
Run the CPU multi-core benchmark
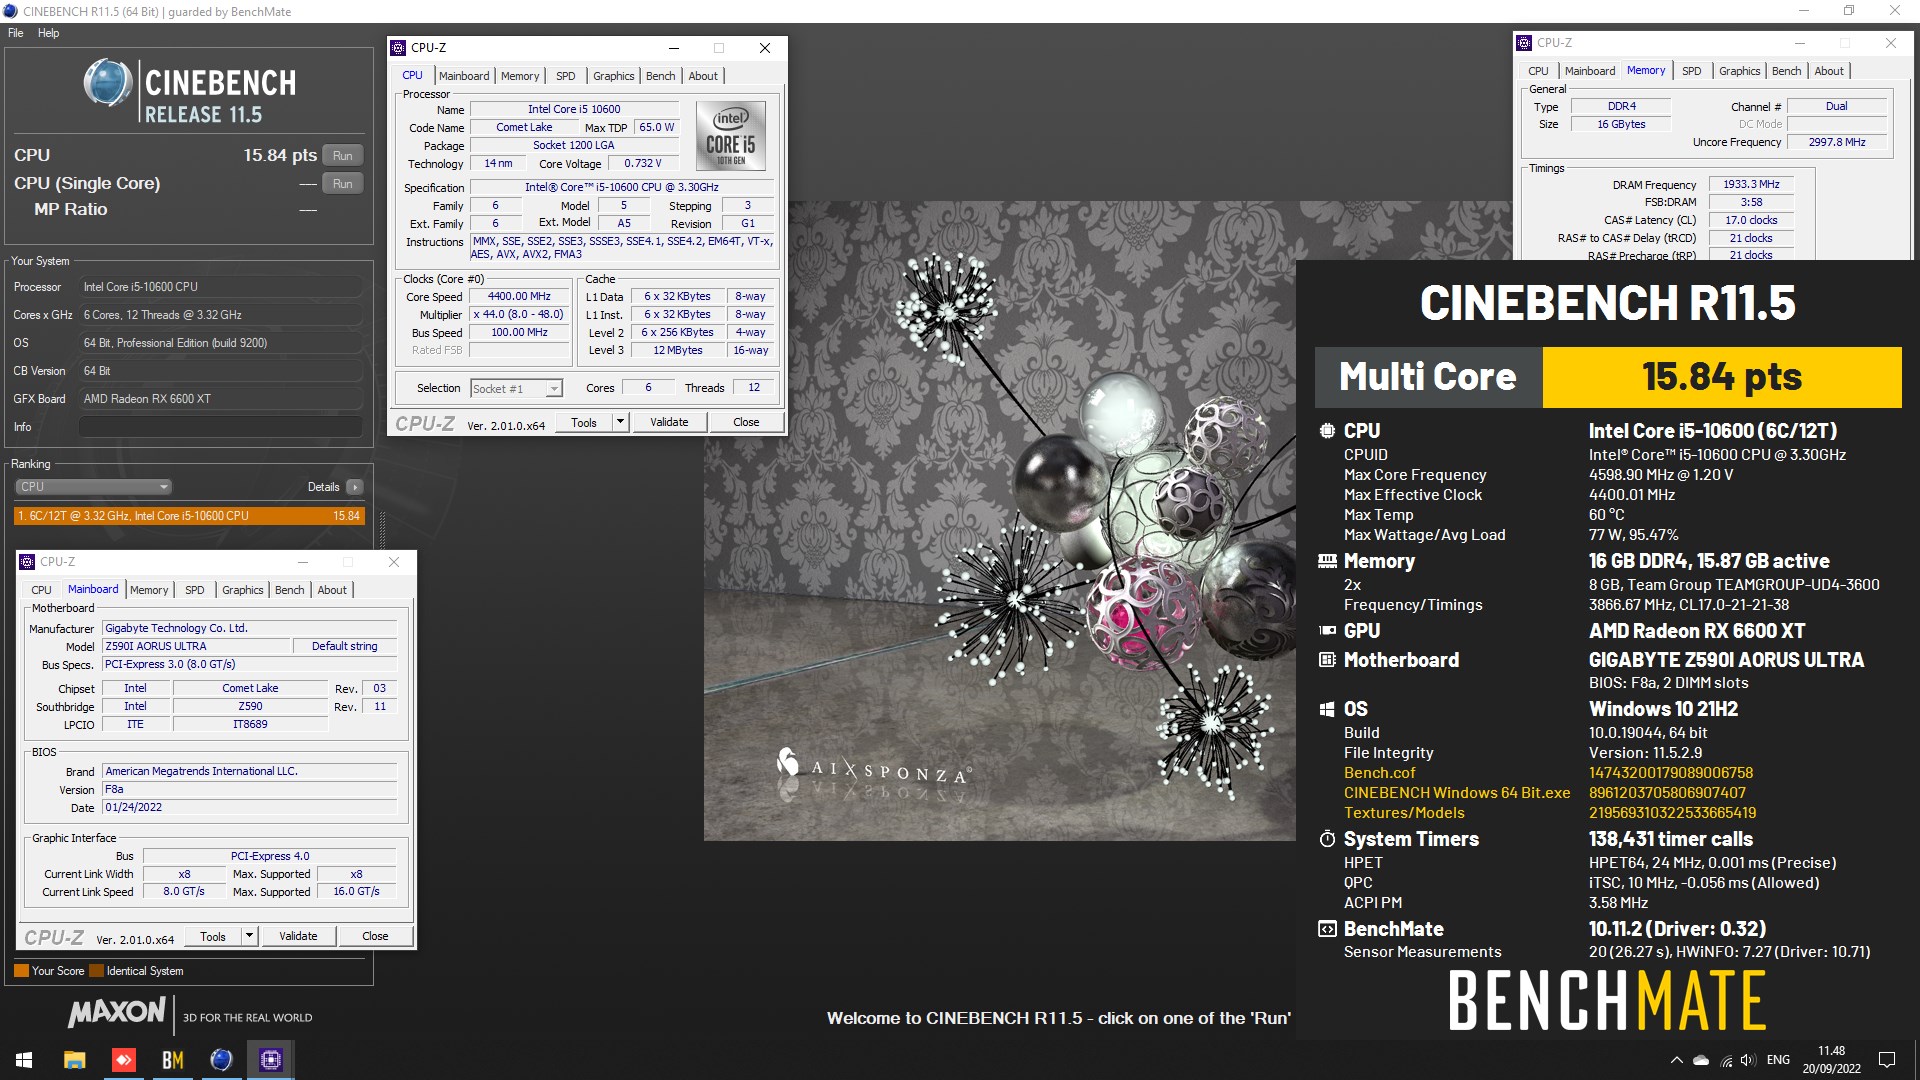point(343,156)
